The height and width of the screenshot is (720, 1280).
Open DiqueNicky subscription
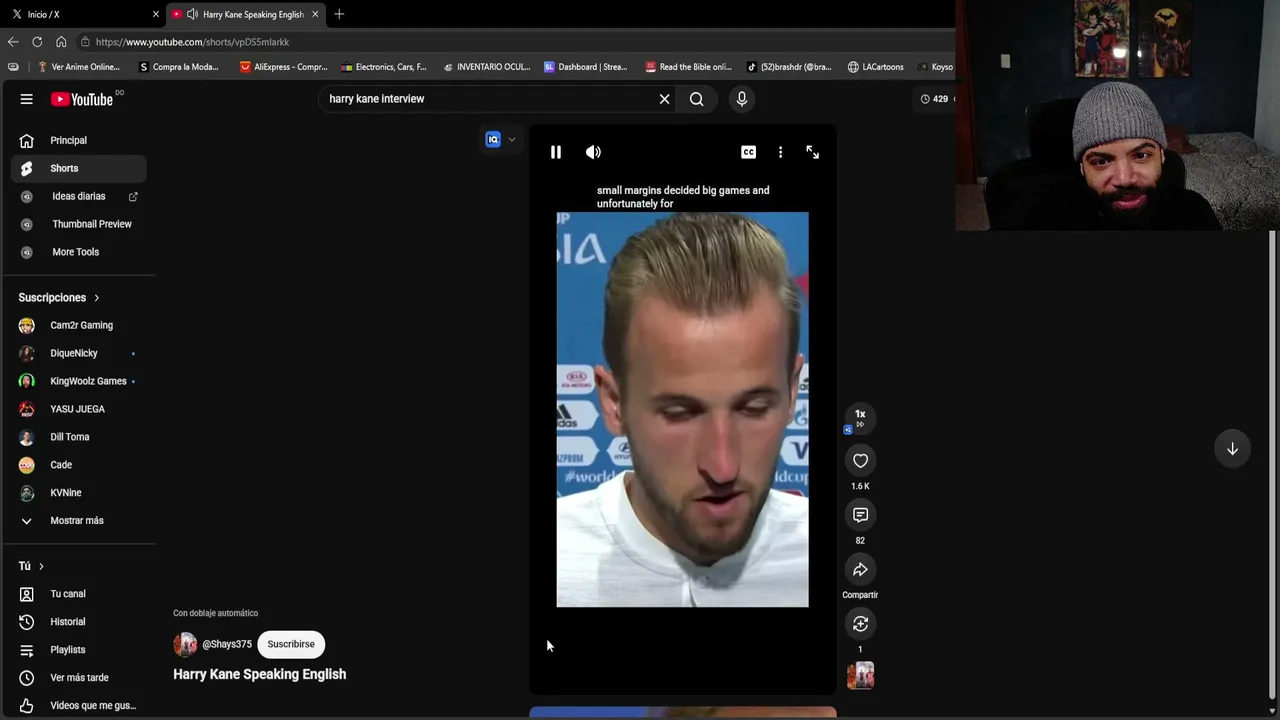coord(78,353)
